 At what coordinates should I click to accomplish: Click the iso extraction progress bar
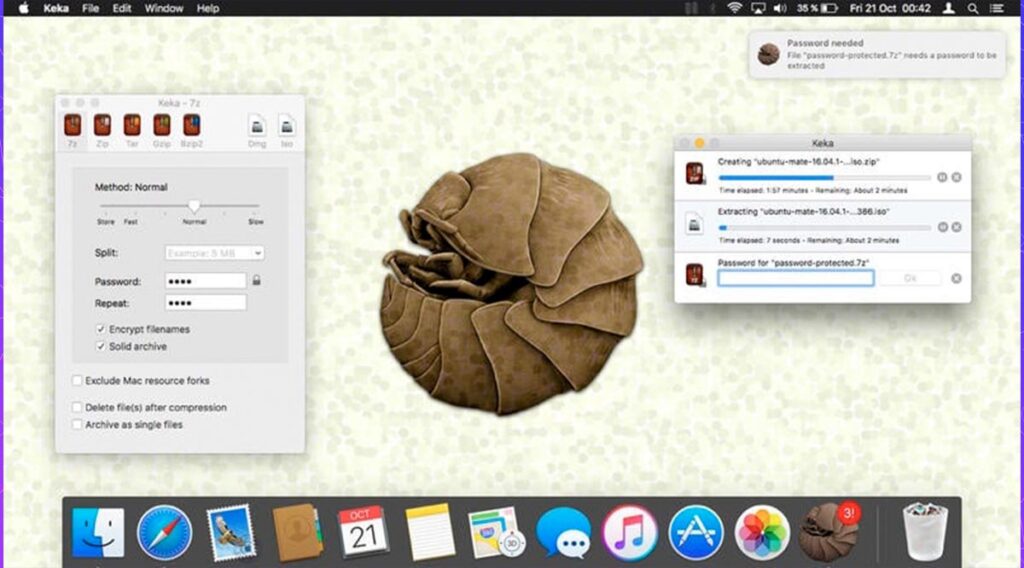tap(824, 228)
